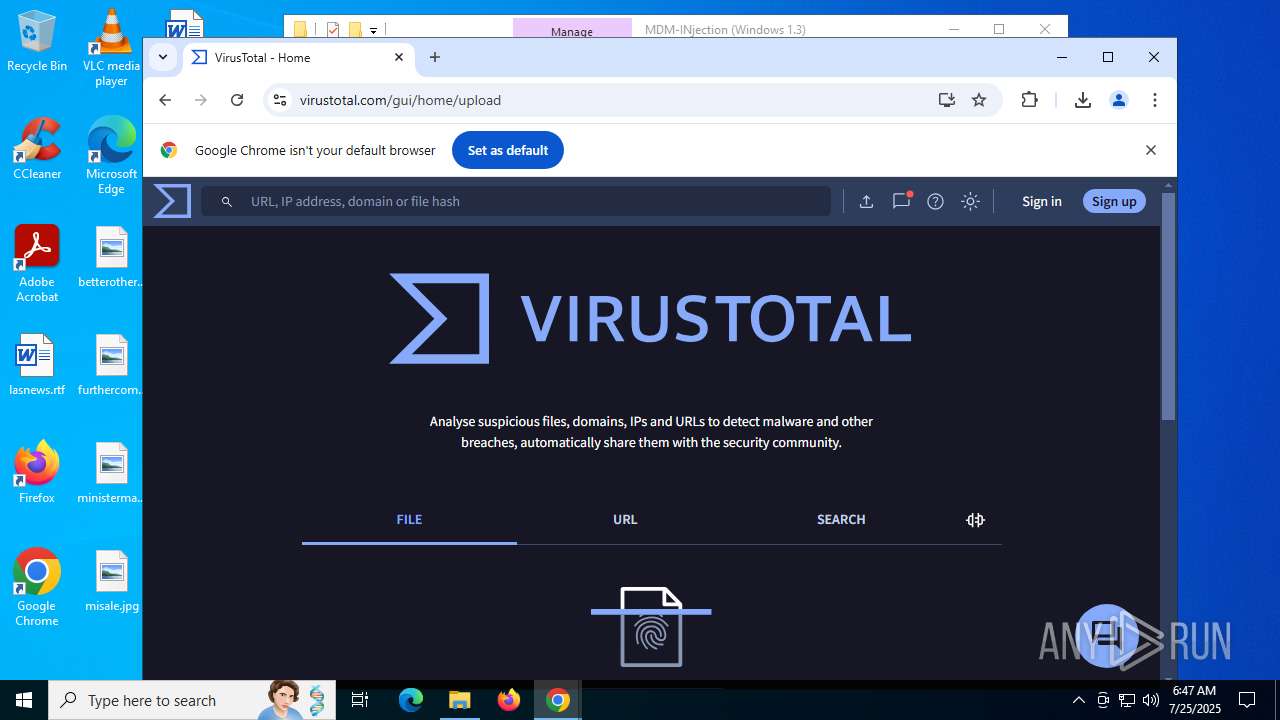Select the VirusTotal - Home tab

tap(298, 57)
